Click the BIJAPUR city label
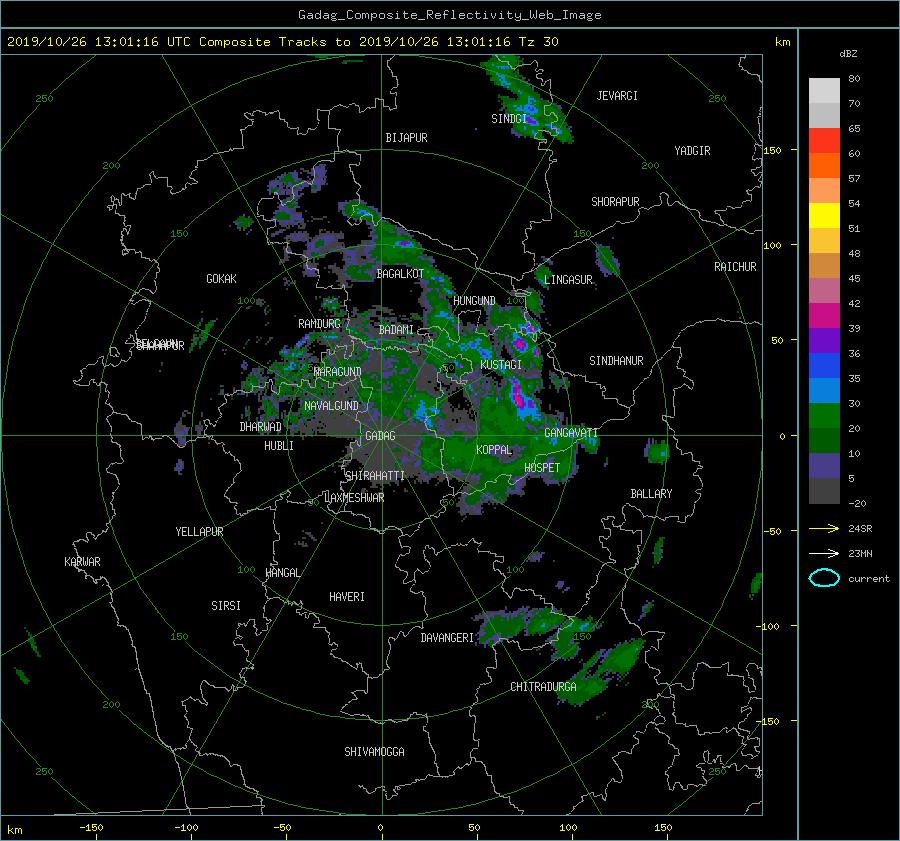The height and width of the screenshot is (841, 900). (x=406, y=138)
